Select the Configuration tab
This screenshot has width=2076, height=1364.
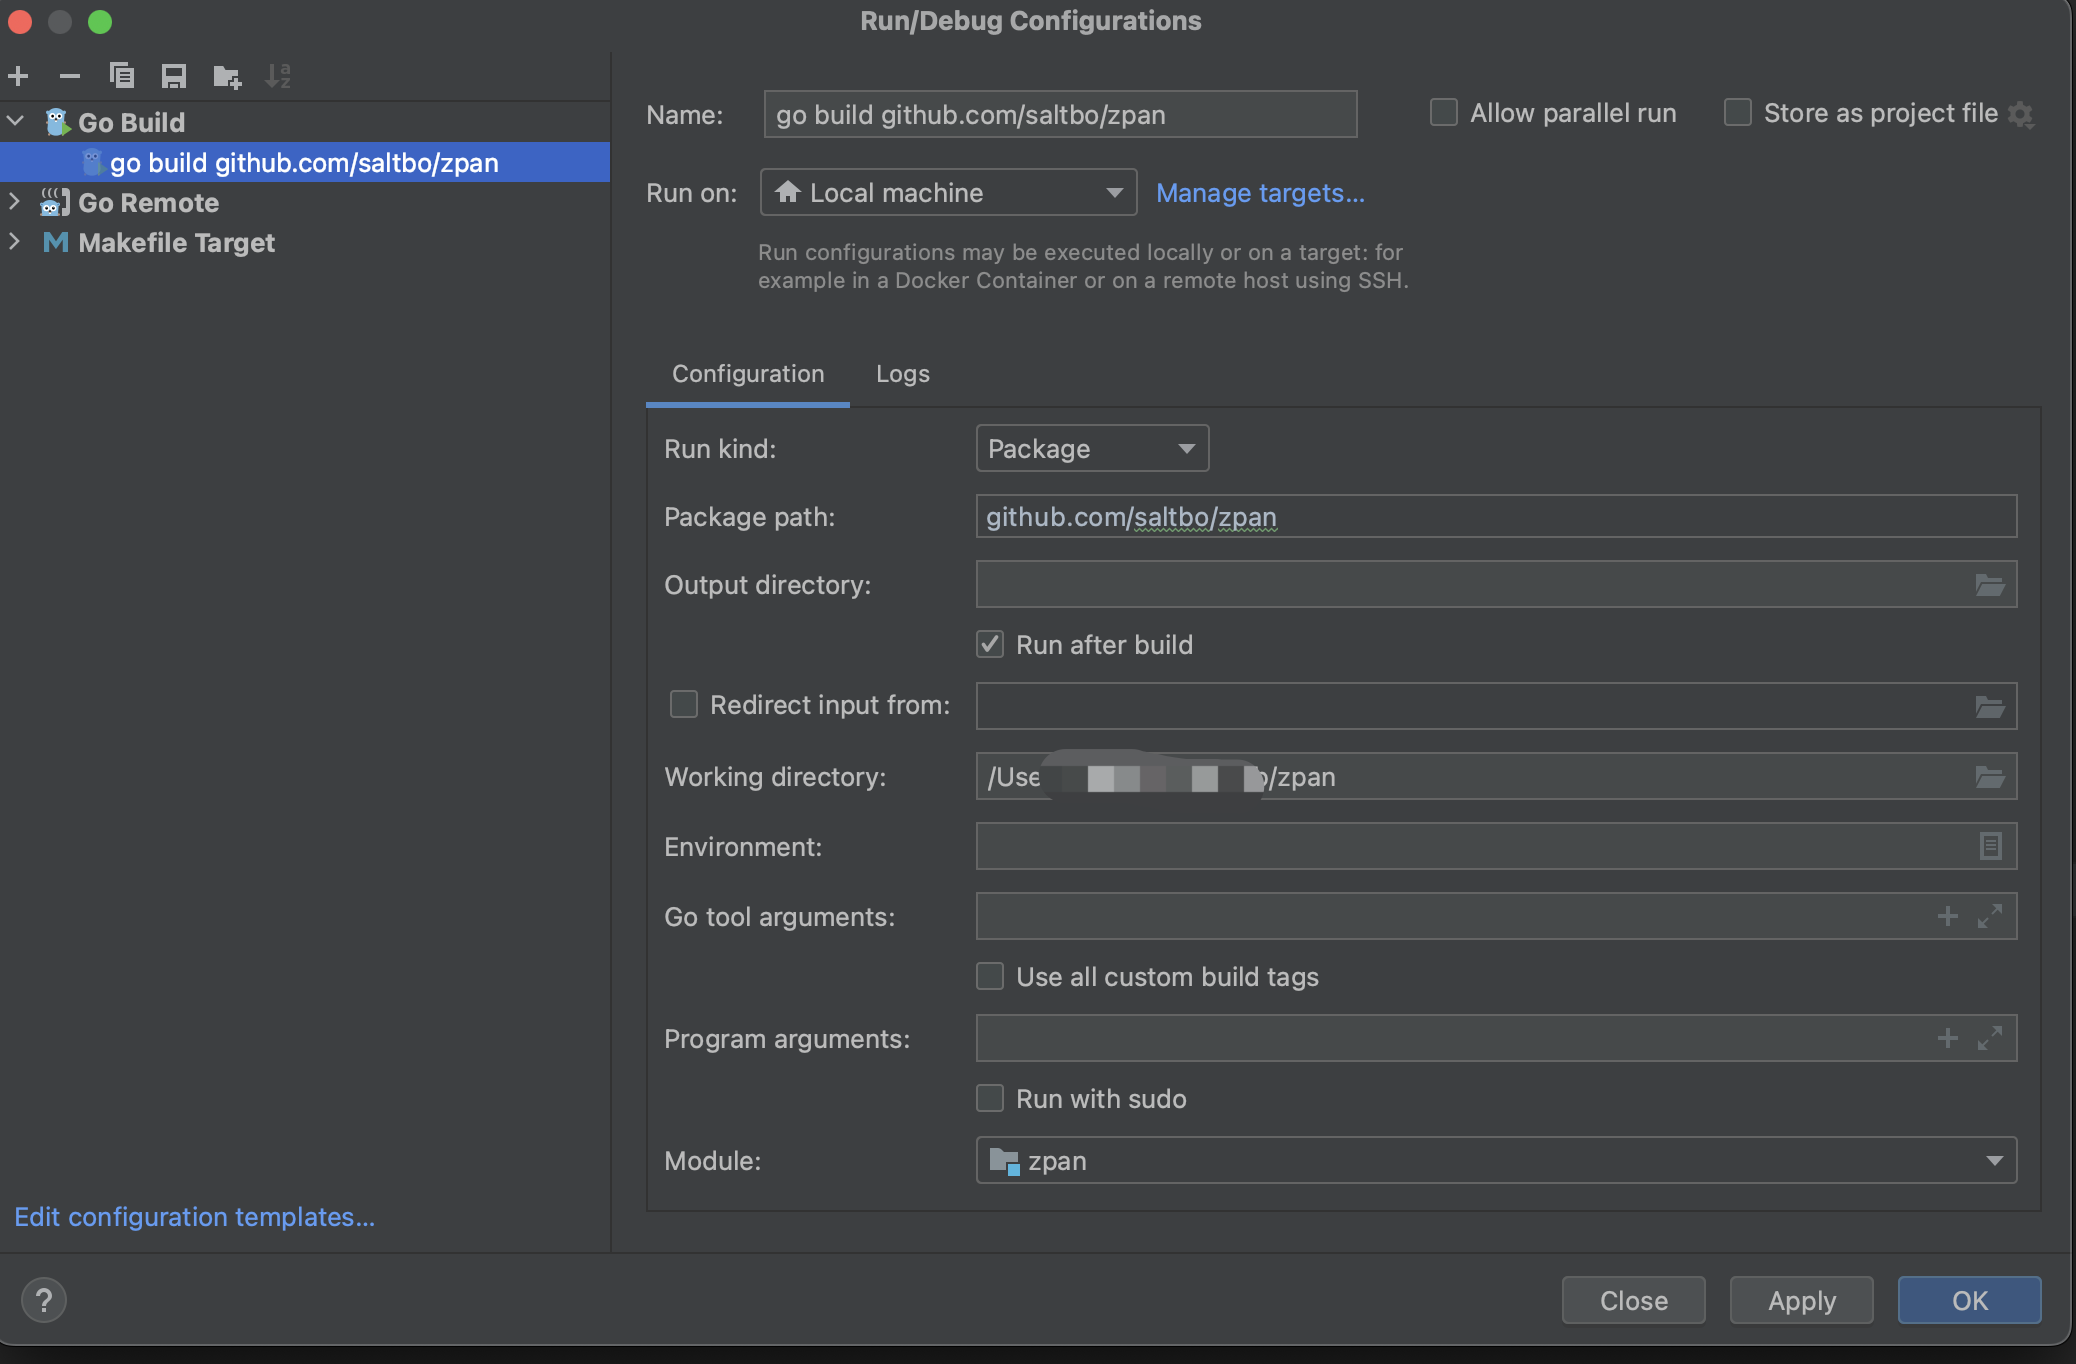click(x=748, y=374)
